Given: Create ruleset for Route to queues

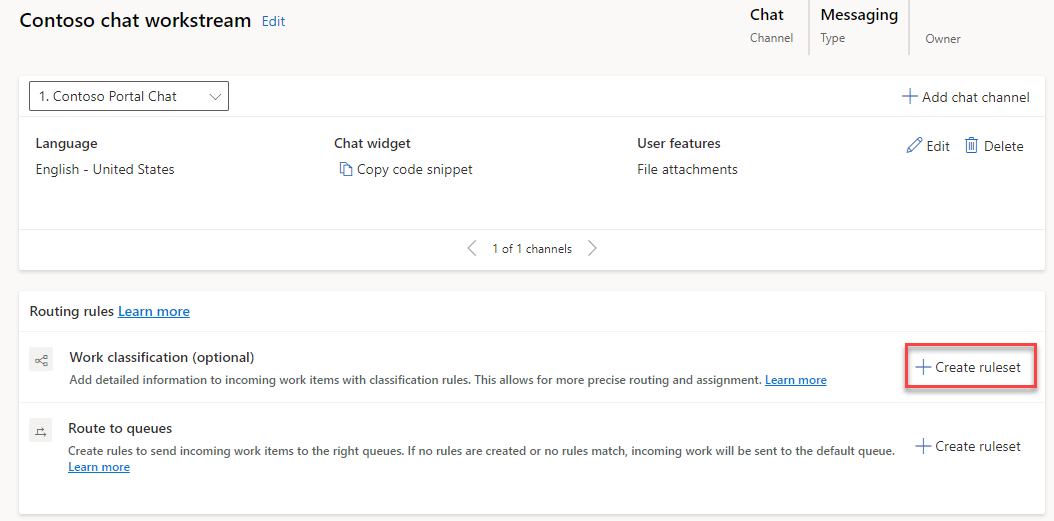Looking at the screenshot, I should coord(969,446).
